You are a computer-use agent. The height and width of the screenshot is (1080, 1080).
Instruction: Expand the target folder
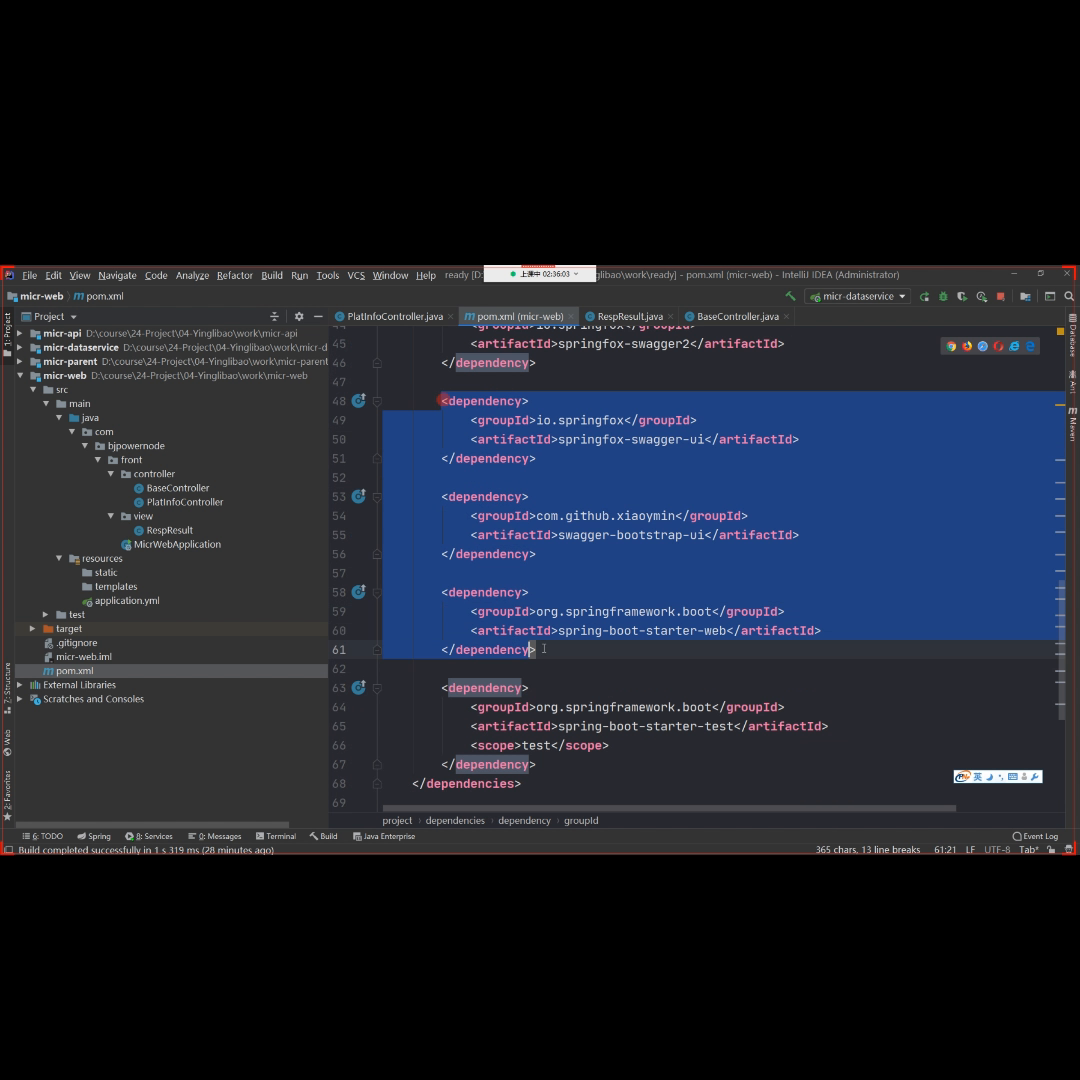pos(32,629)
